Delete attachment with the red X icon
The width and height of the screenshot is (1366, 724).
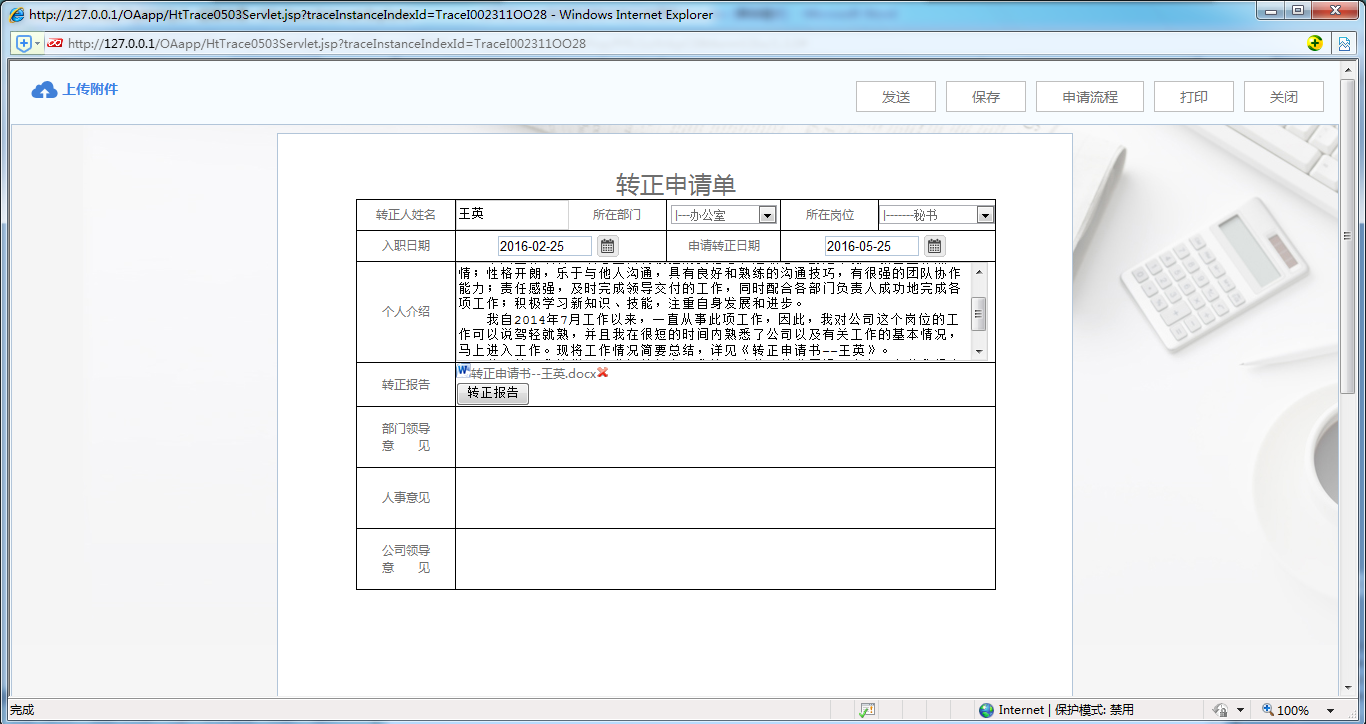[x=603, y=373]
